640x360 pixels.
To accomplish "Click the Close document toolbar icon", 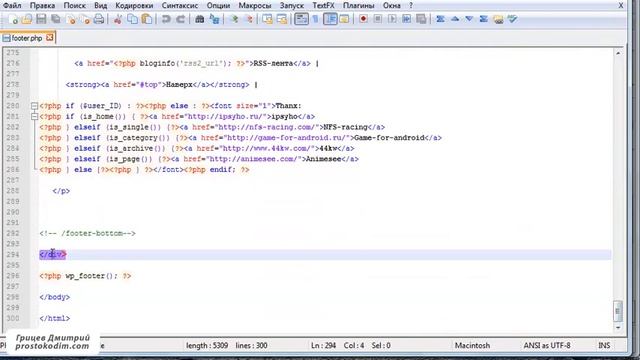I will 71,19.
